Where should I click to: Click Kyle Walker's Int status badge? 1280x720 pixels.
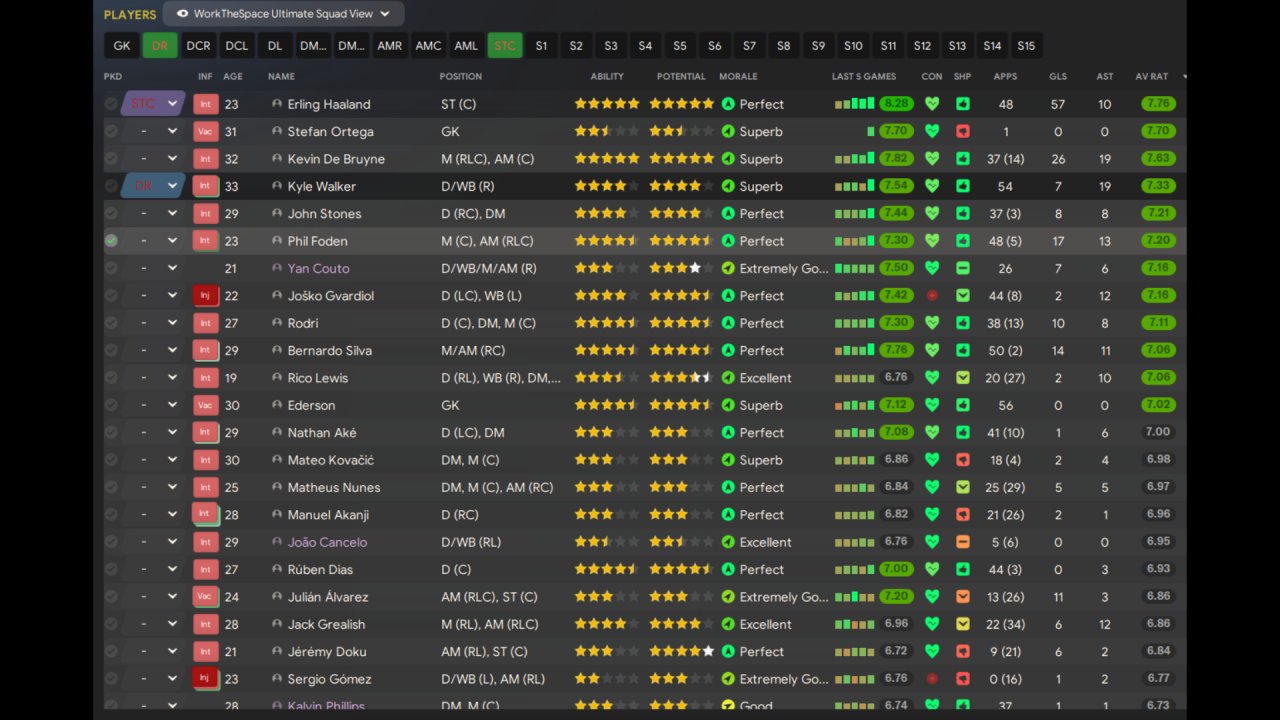205,186
